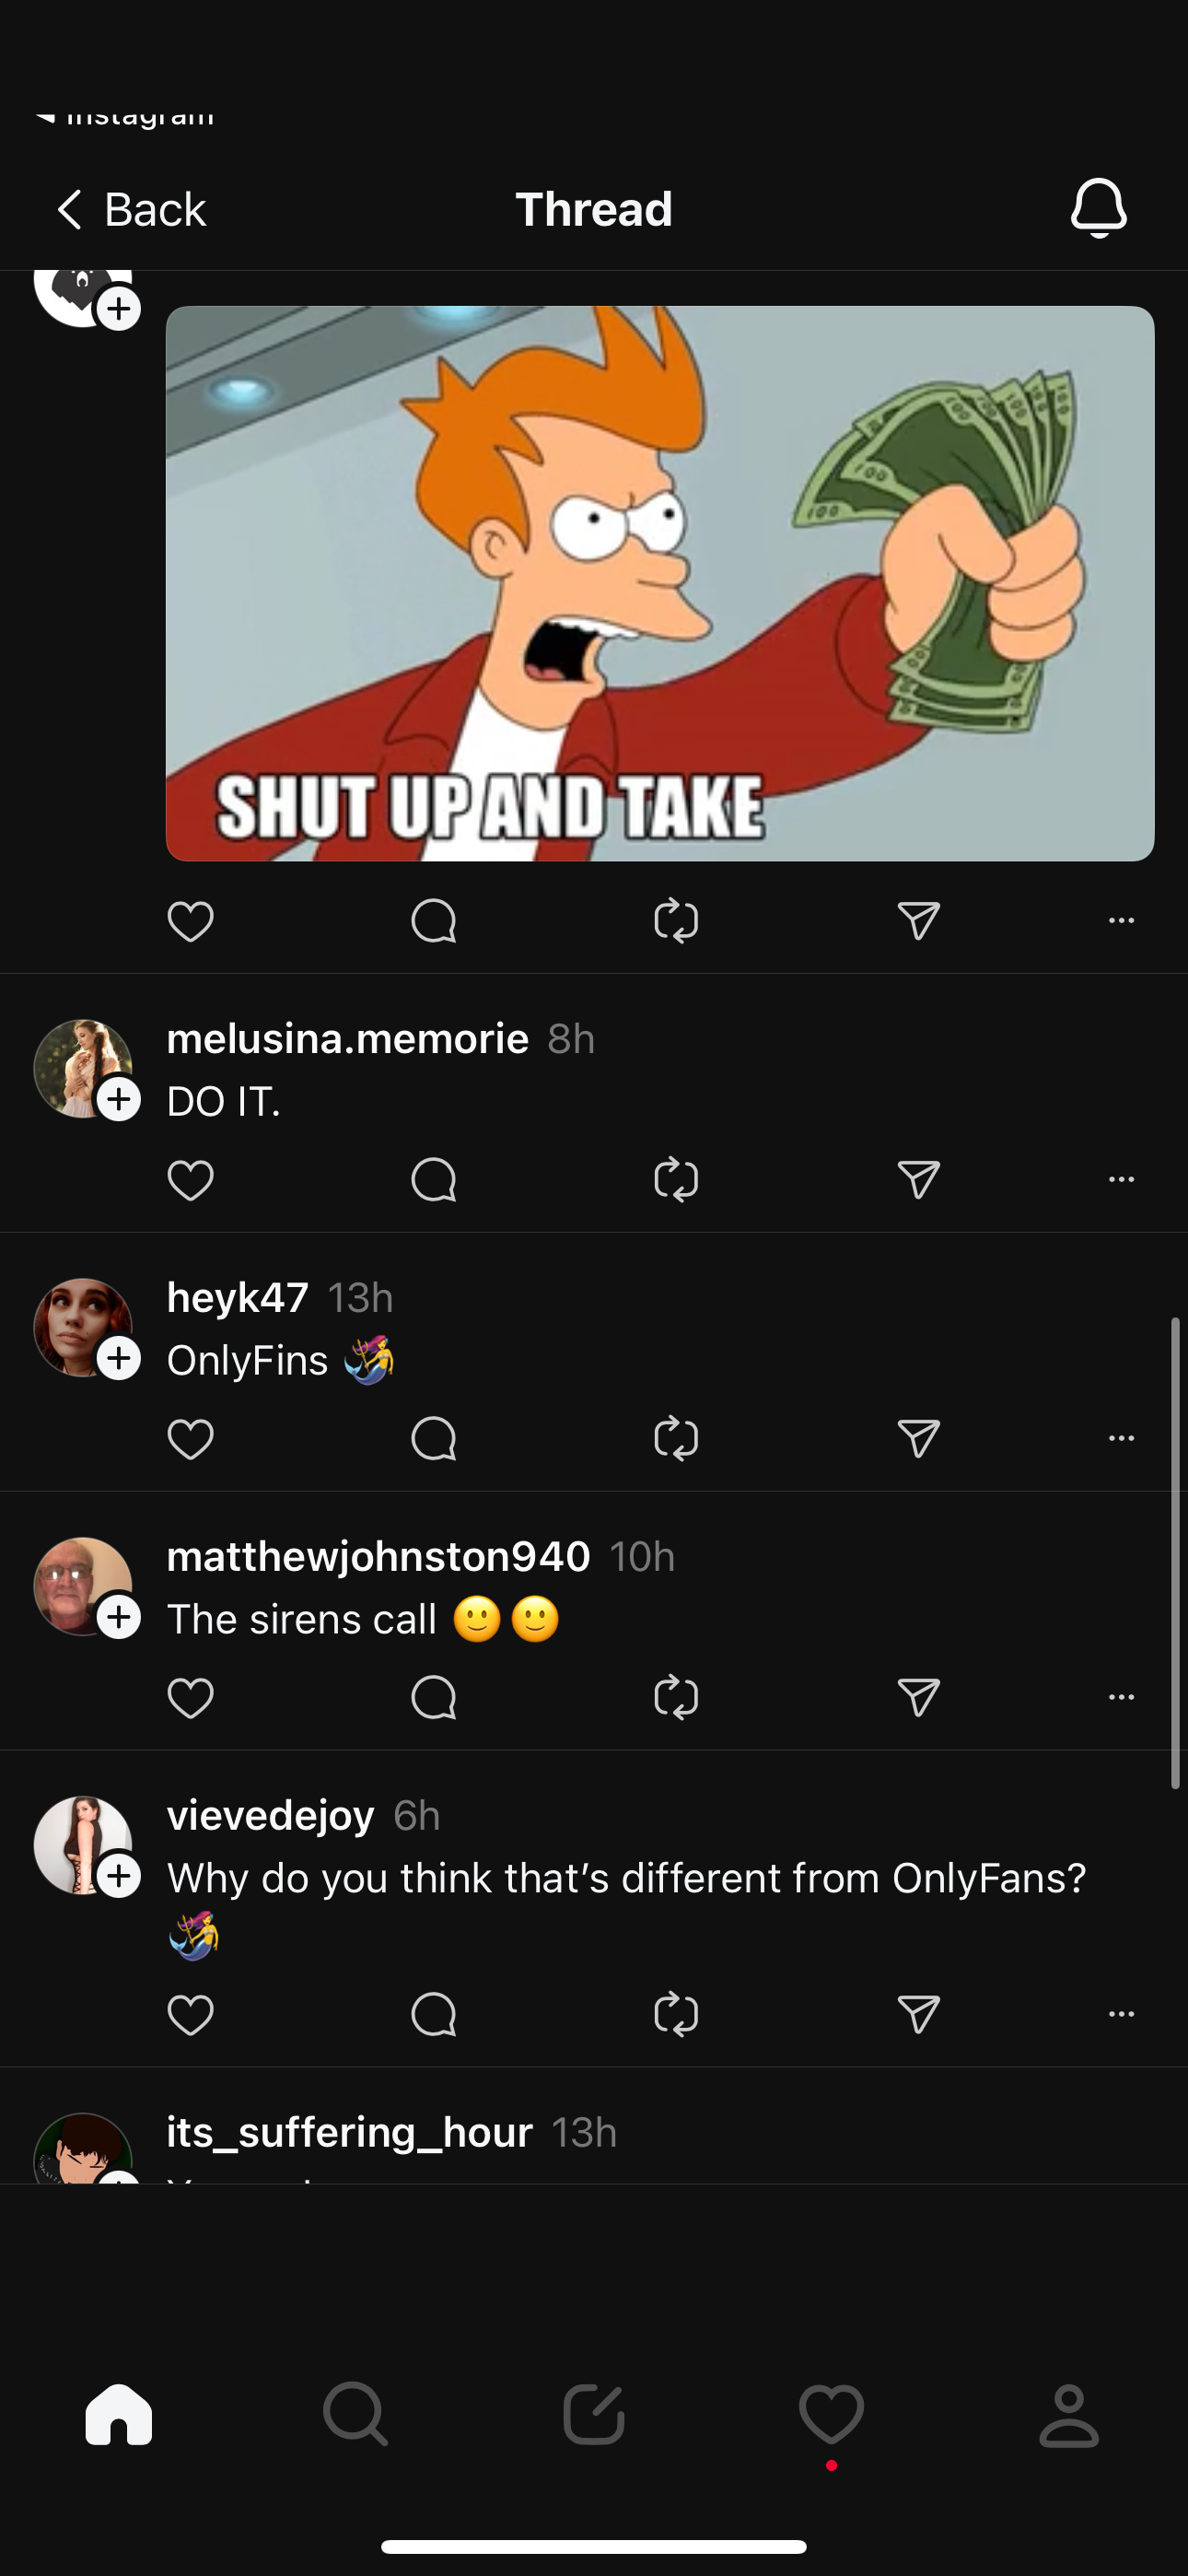
Task: Open more options for melusina.memorie's reply
Action: (1121, 1180)
